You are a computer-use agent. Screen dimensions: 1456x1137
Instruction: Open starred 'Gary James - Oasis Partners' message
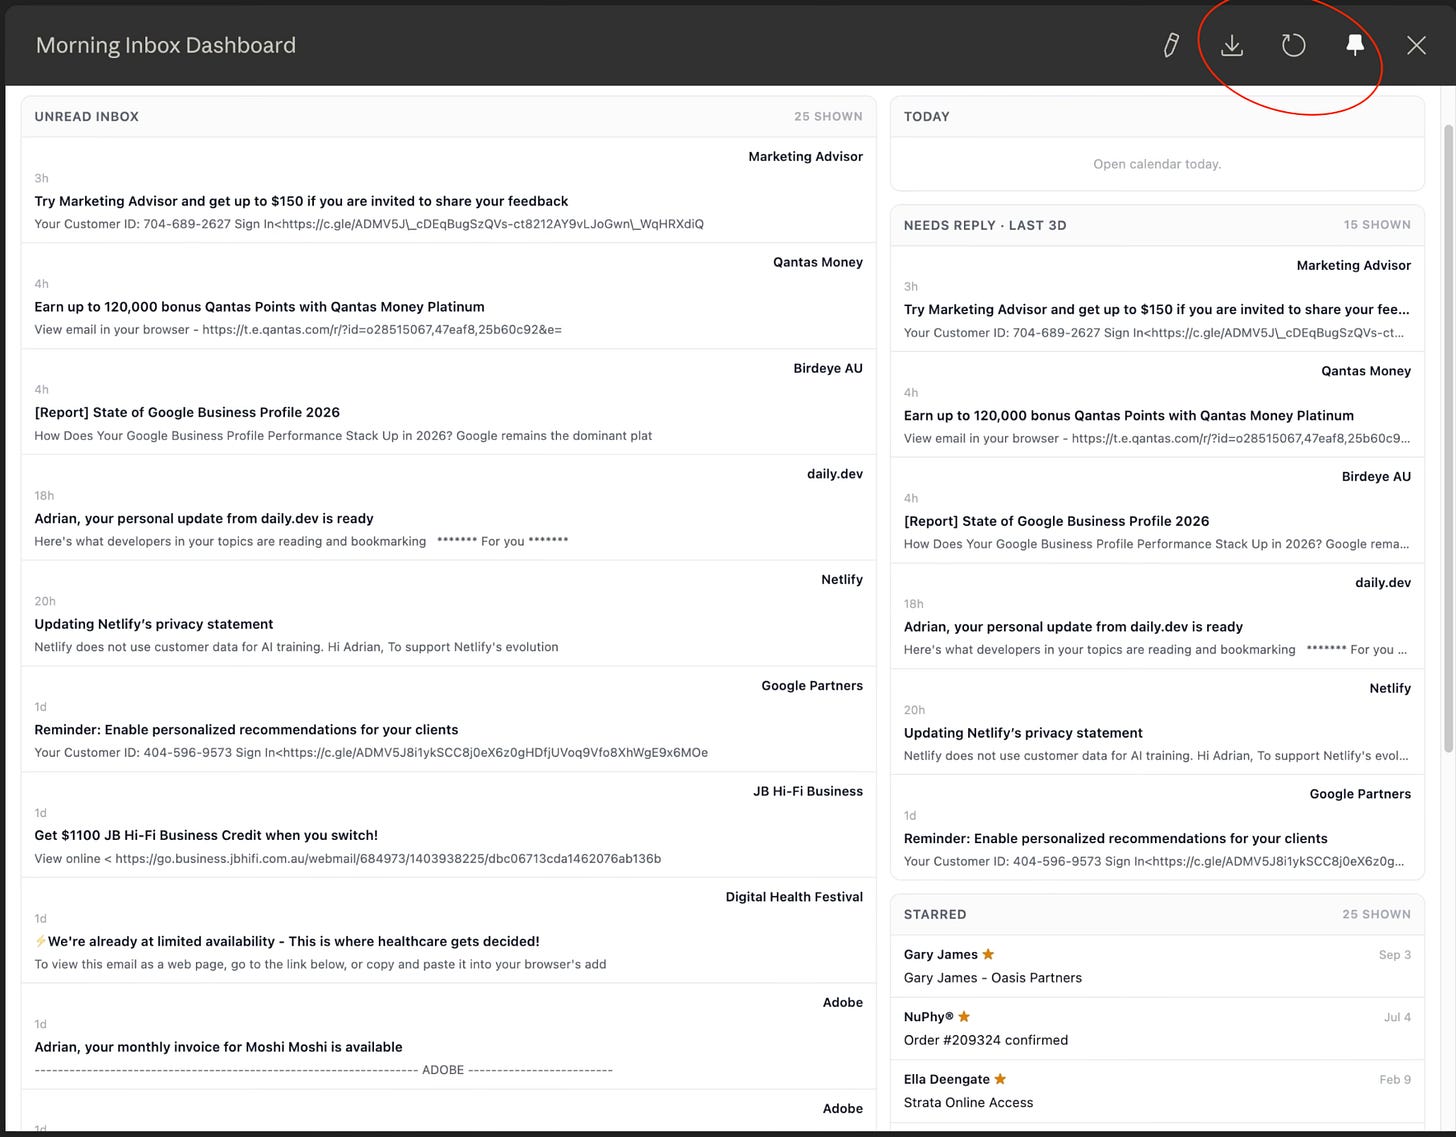click(993, 978)
